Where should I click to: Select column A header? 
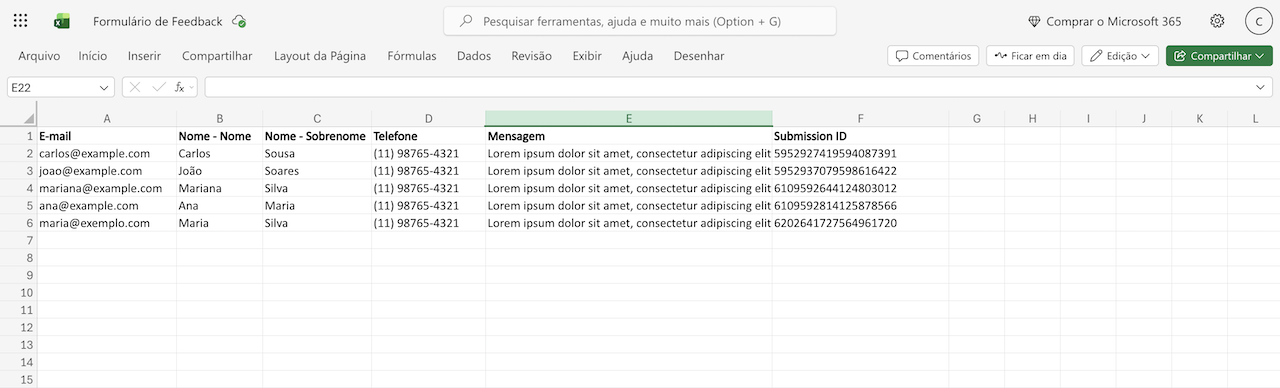[107, 119]
